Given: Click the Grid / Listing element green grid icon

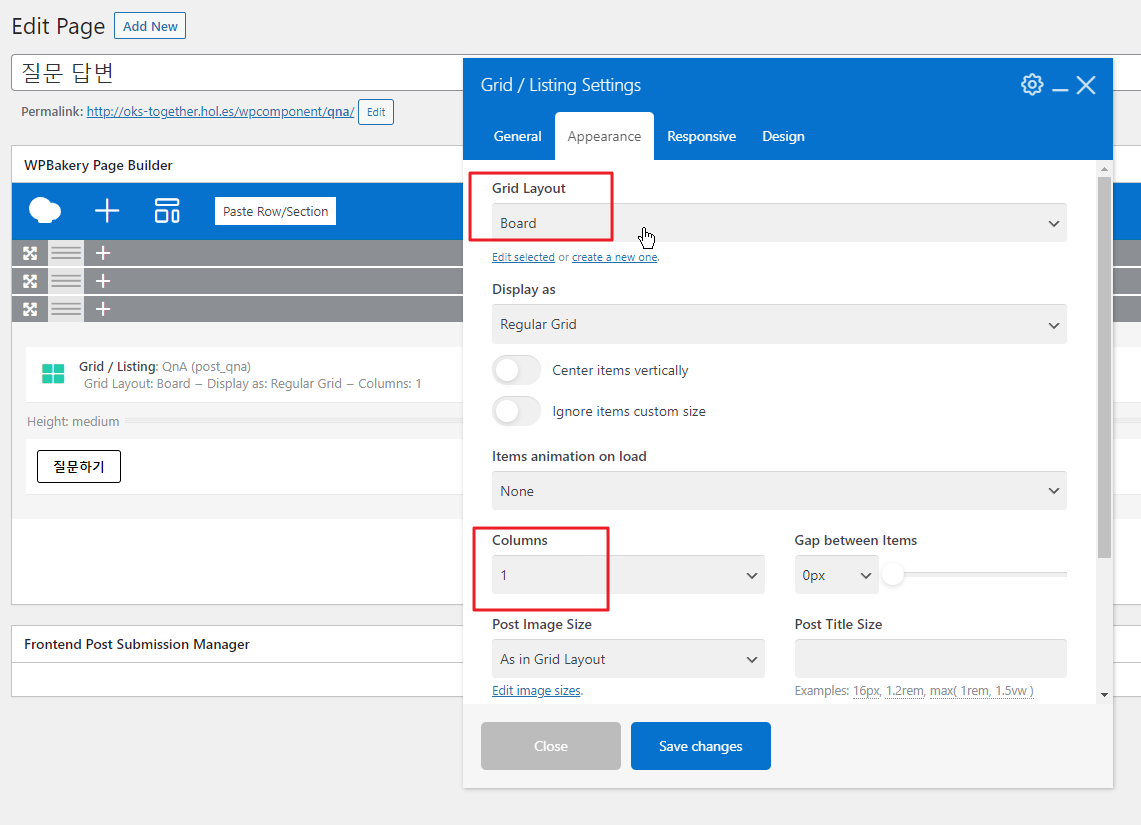Looking at the screenshot, I should point(53,374).
